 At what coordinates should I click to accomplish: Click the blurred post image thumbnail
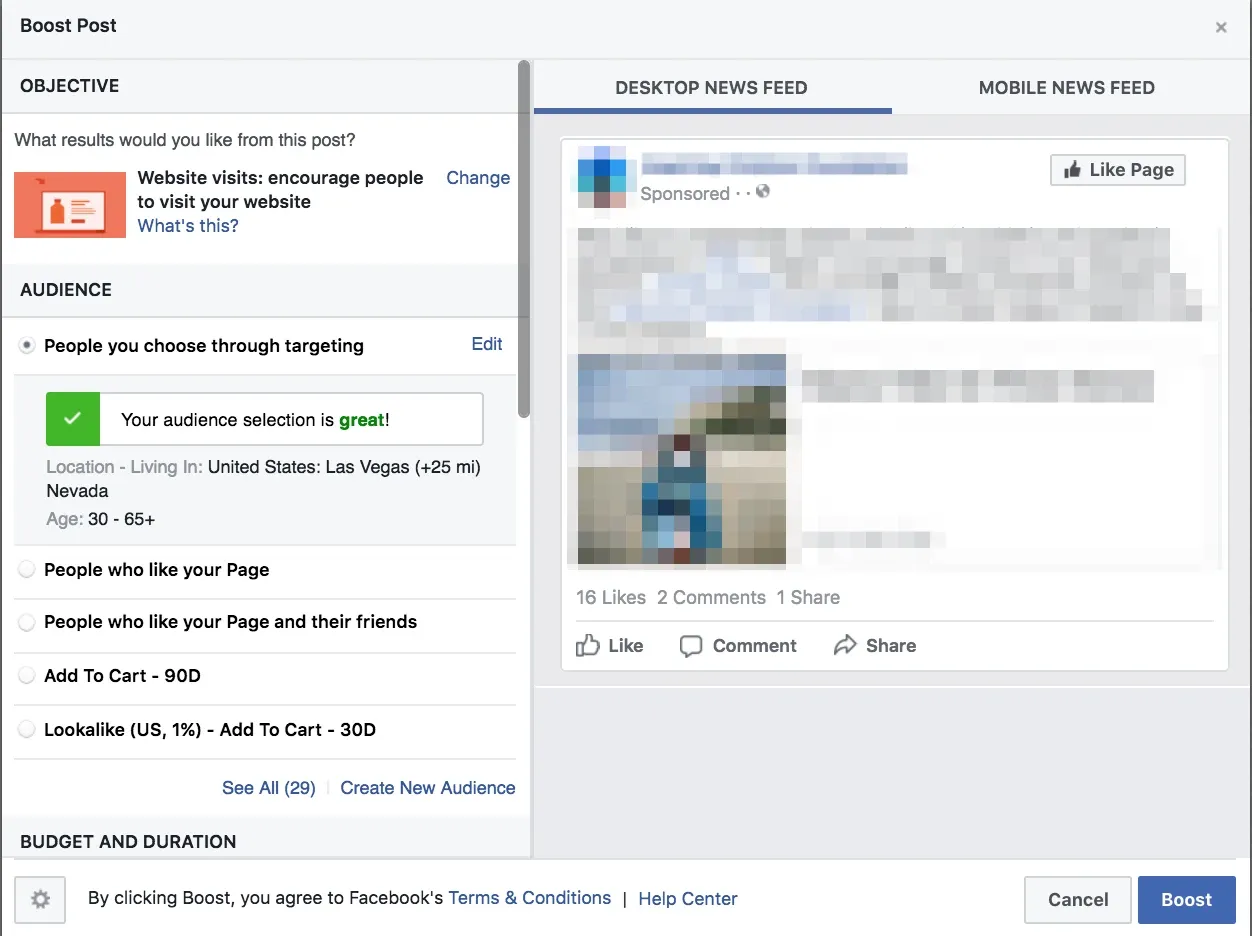[682, 461]
